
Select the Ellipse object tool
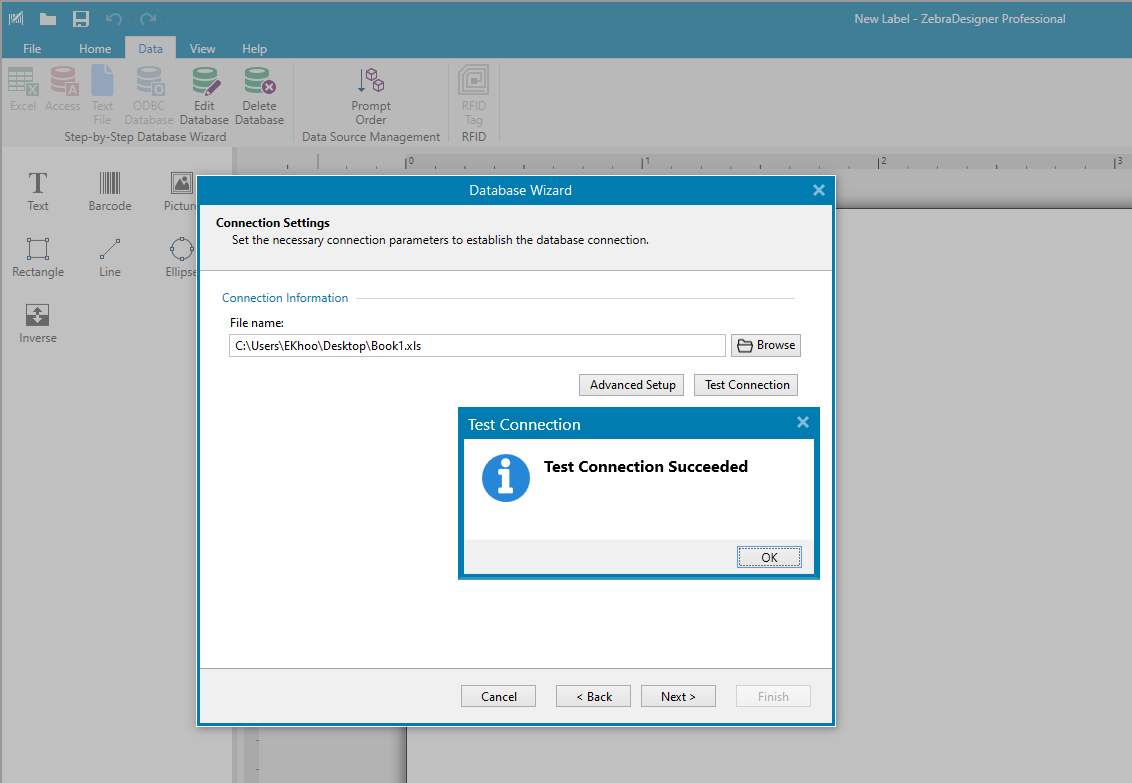[180, 258]
